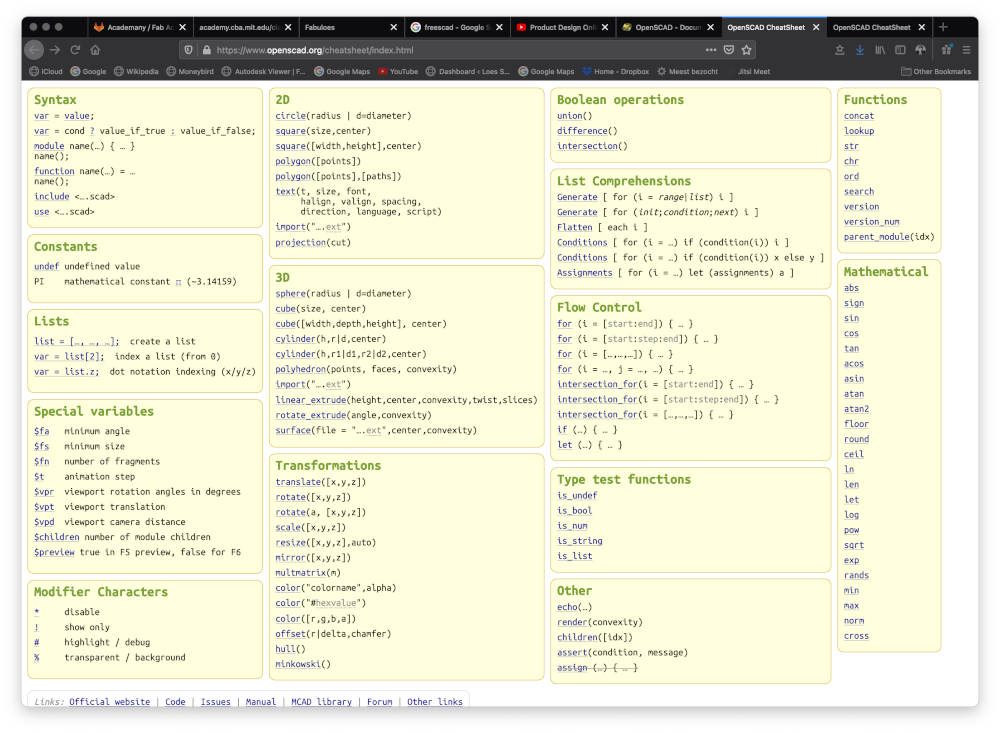This screenshot has width=1000, height=733.
Task: Open the $preview special variable link
Action: coord(54,552)
